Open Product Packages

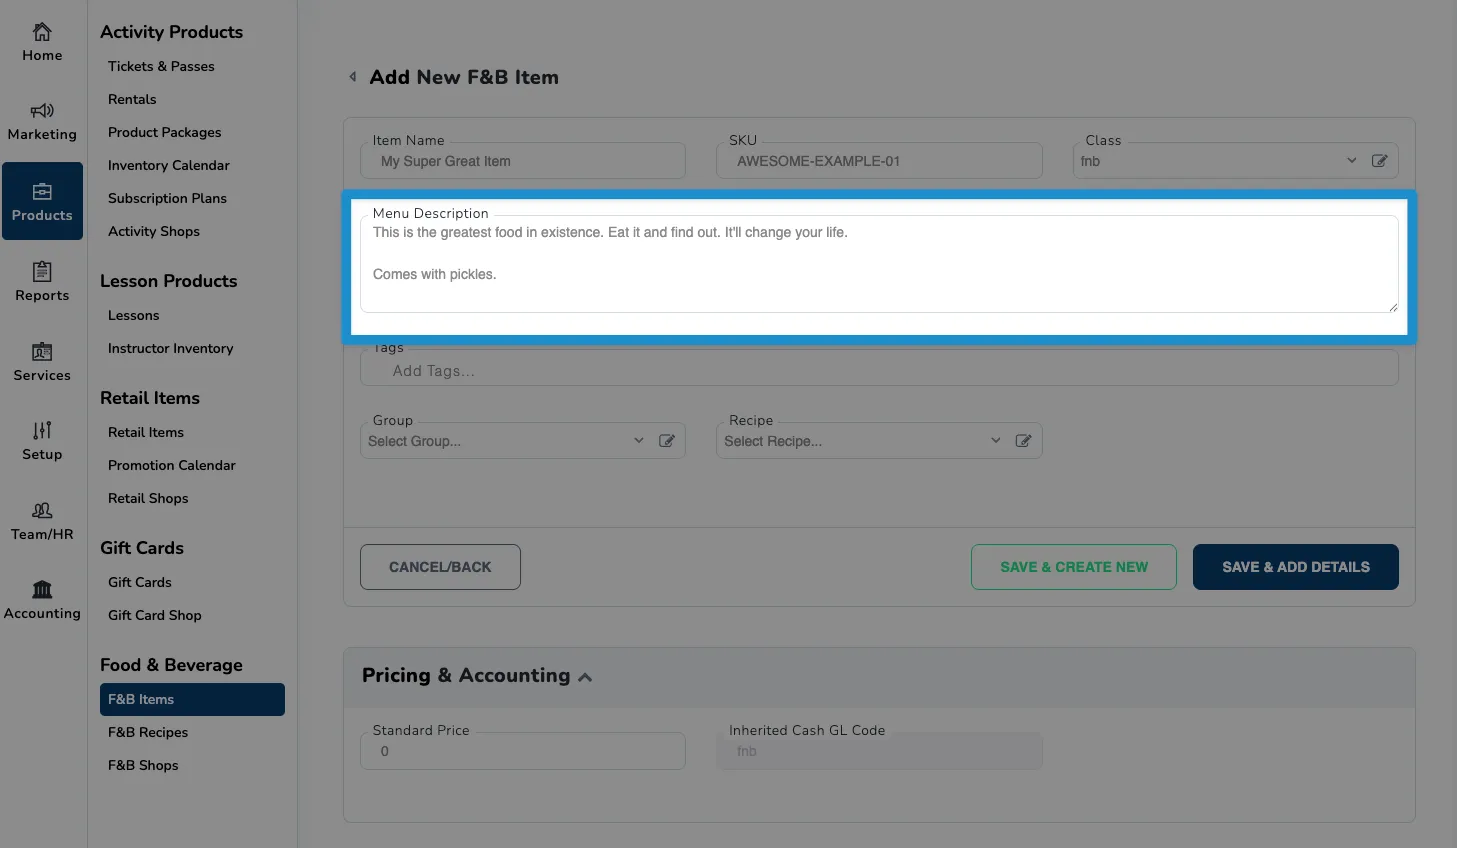pyautogui.click(x=164, y=132)
